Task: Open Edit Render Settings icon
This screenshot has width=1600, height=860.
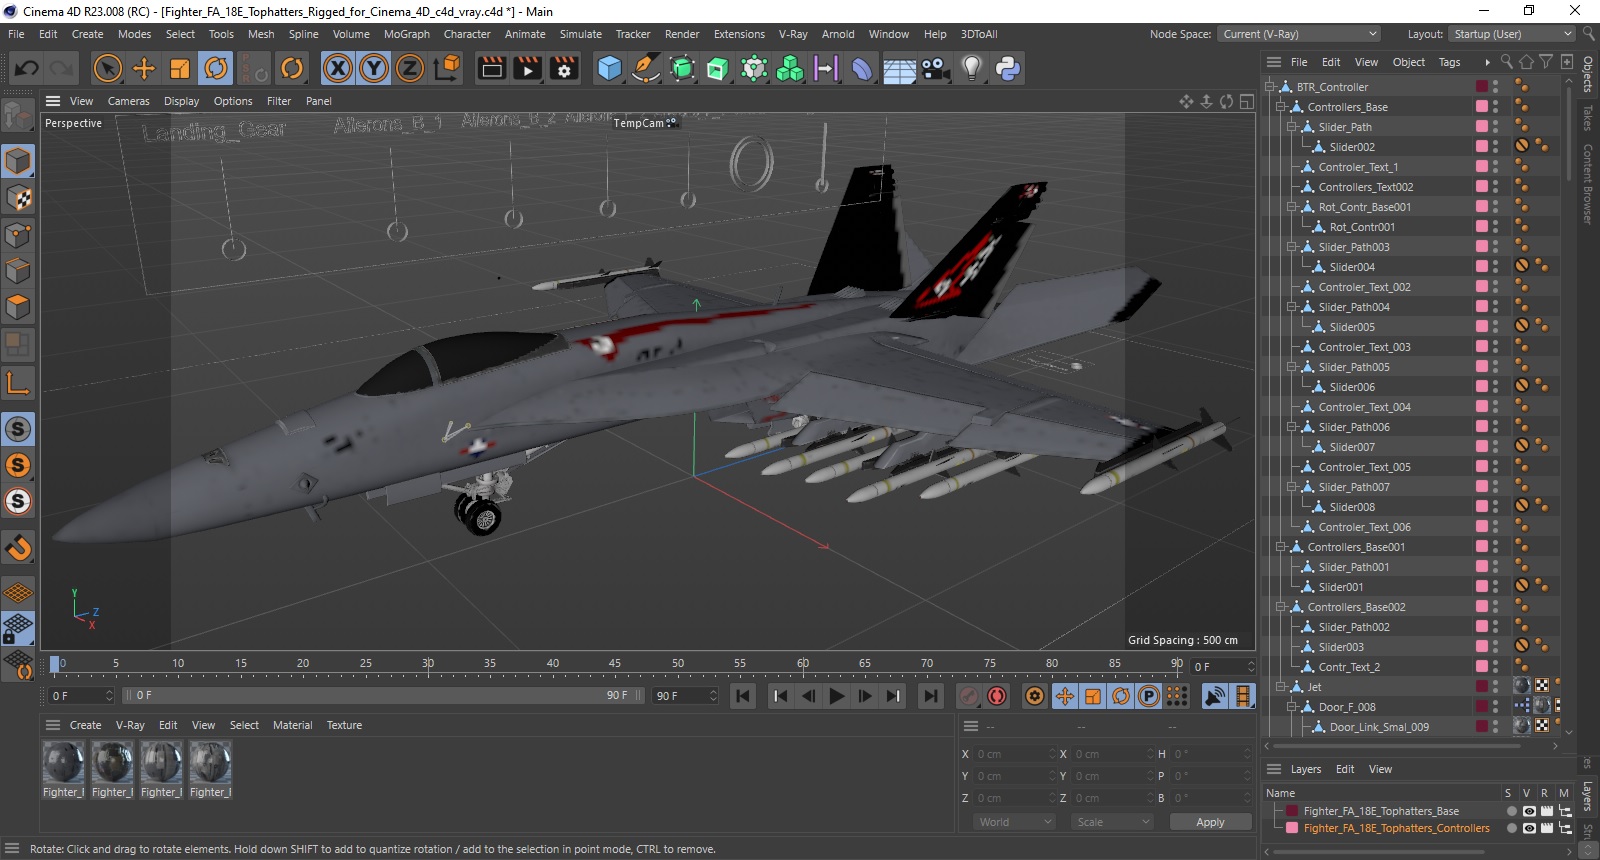Action: pos(564,68)
